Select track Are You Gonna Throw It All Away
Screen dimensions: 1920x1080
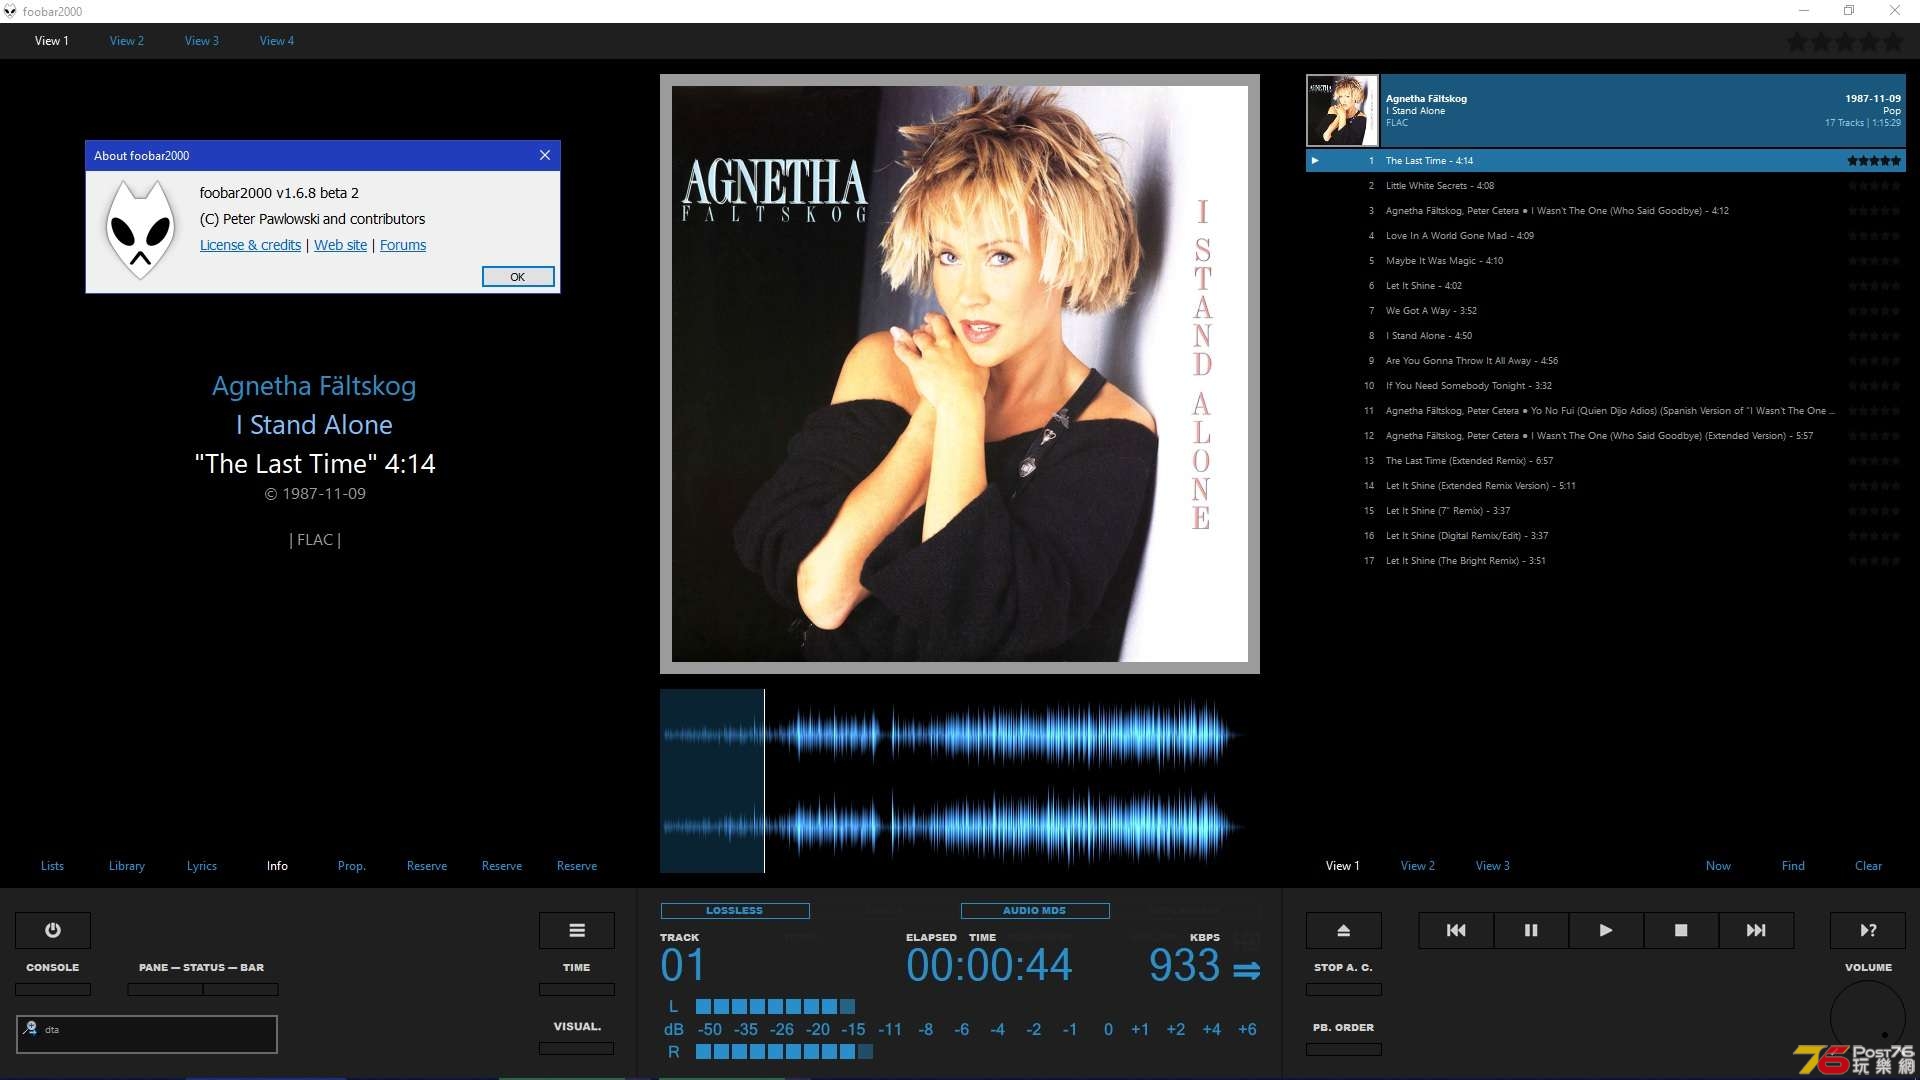coord(1606,360)
